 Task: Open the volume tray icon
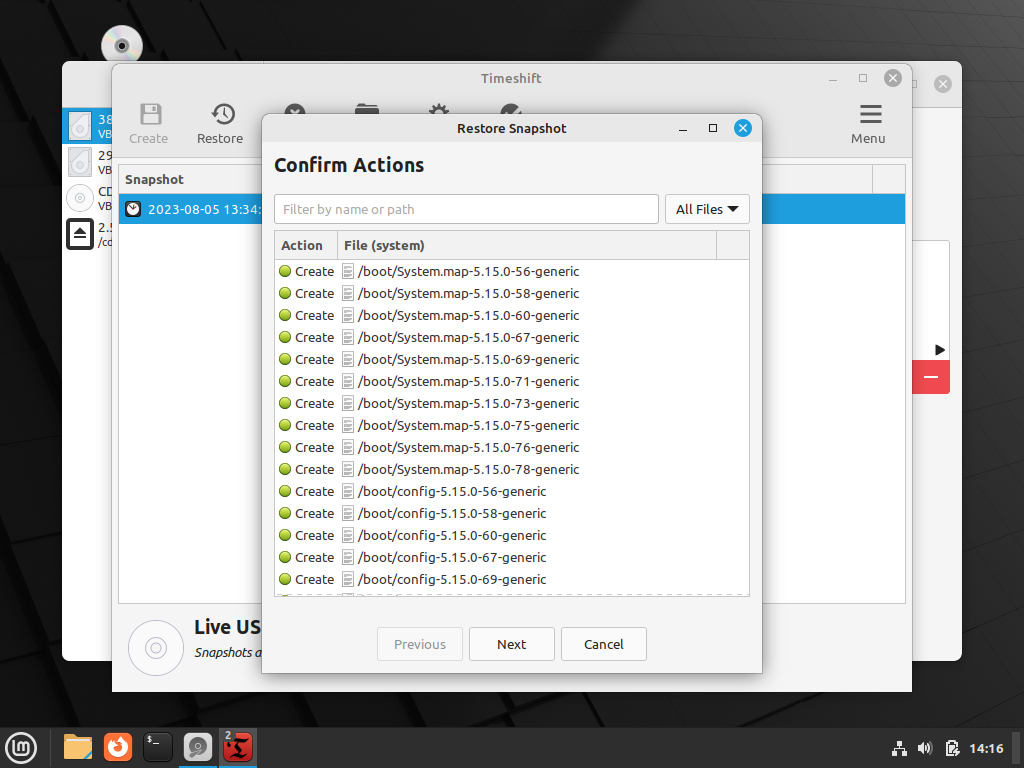[x=925, y=748]
